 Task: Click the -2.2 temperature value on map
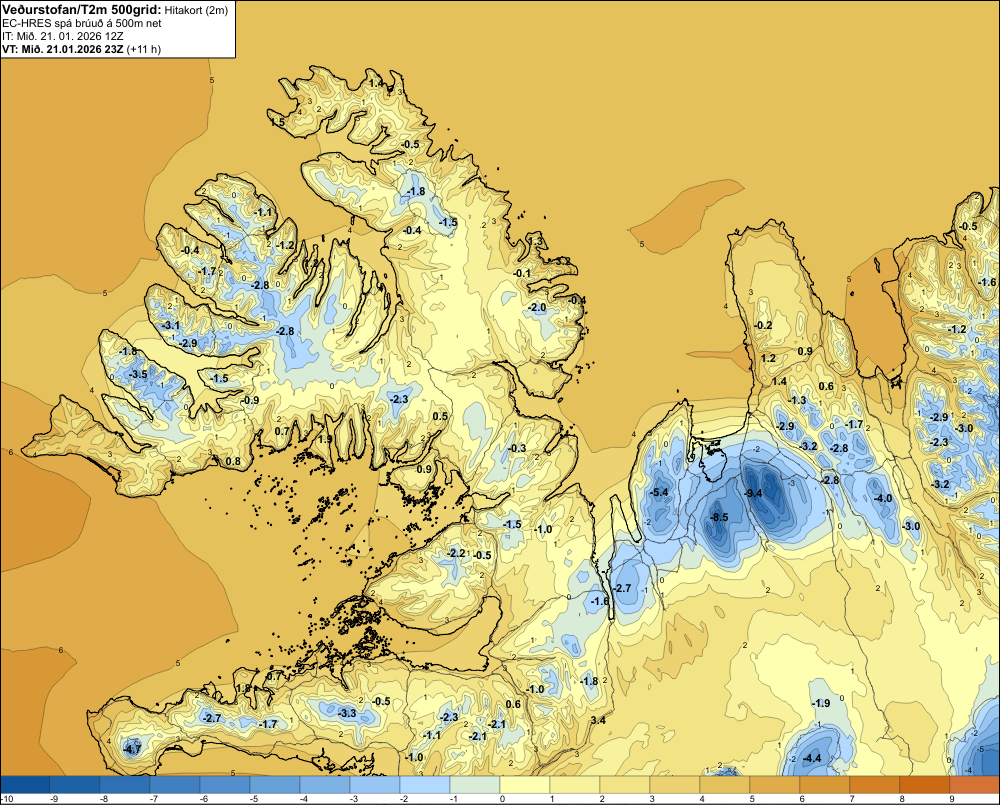point(457,553)
